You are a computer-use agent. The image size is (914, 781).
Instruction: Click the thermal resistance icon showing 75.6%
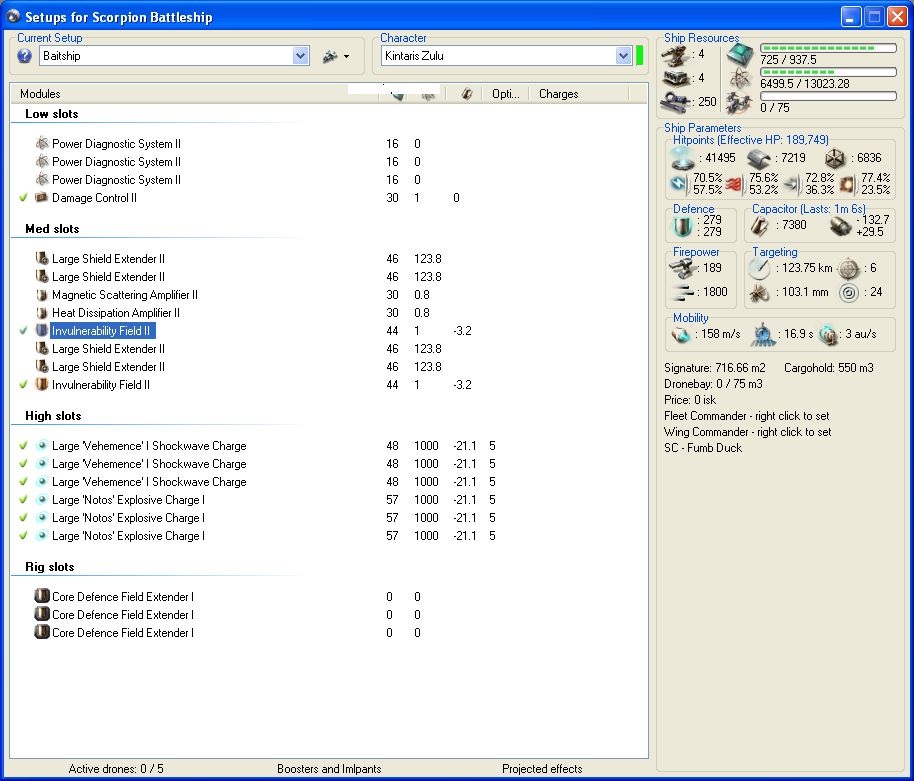pyautogui.click(x=735, y=185)
